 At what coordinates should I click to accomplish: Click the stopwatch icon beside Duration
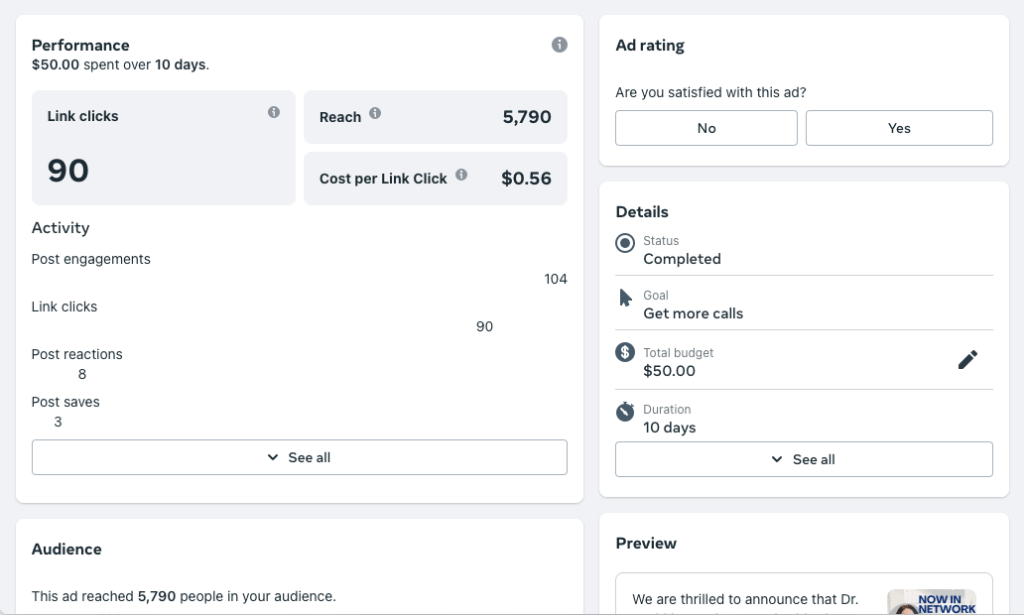tap(625, 411)
